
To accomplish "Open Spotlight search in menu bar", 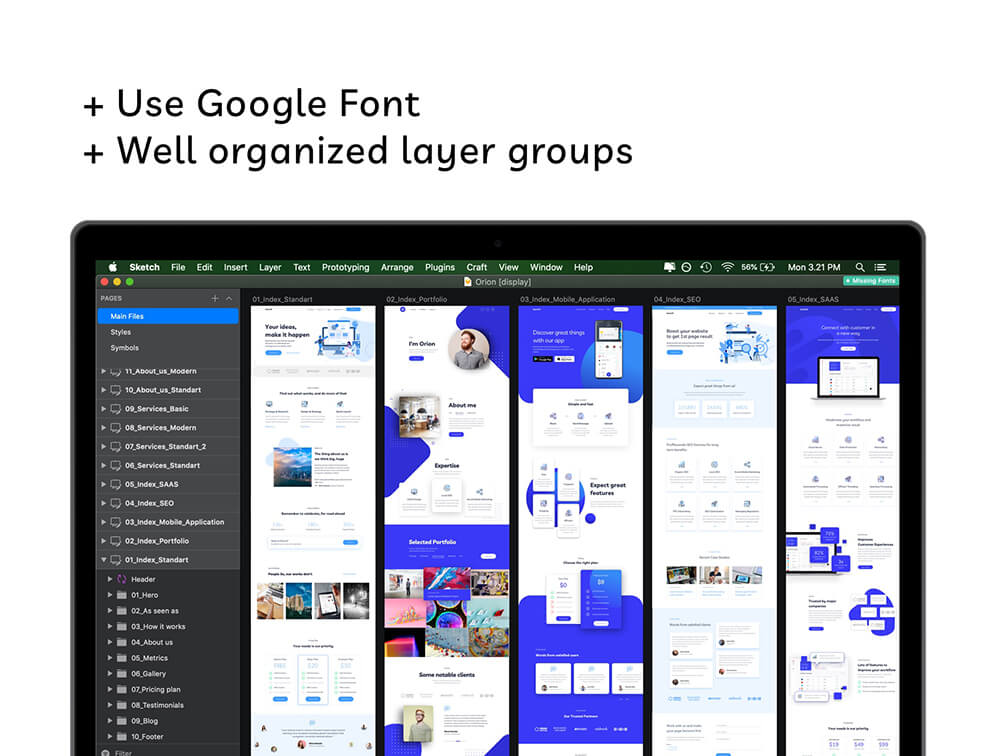I will 860,267.
